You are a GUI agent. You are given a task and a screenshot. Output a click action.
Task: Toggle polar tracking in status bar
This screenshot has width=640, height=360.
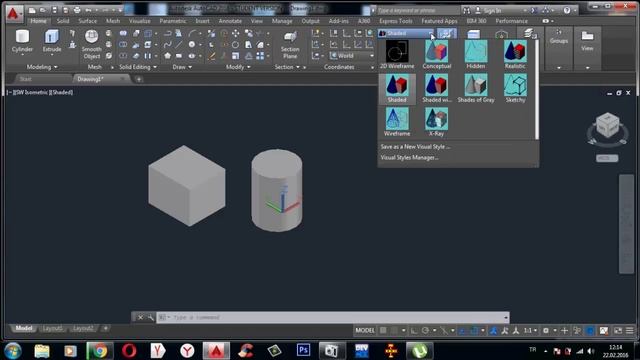tap(425, 331)
